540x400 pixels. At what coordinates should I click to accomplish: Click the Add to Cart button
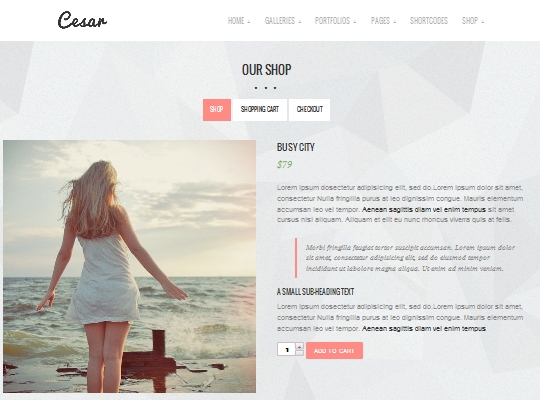coord(334,350)
